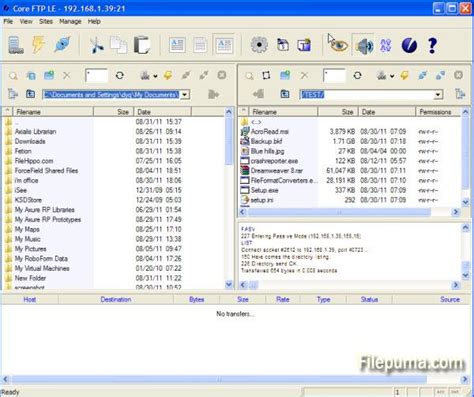Image resolution: width=474 pixels, height=397 pixels.
Task: Click the Status column in transfer queue
Action: point(369,299)
